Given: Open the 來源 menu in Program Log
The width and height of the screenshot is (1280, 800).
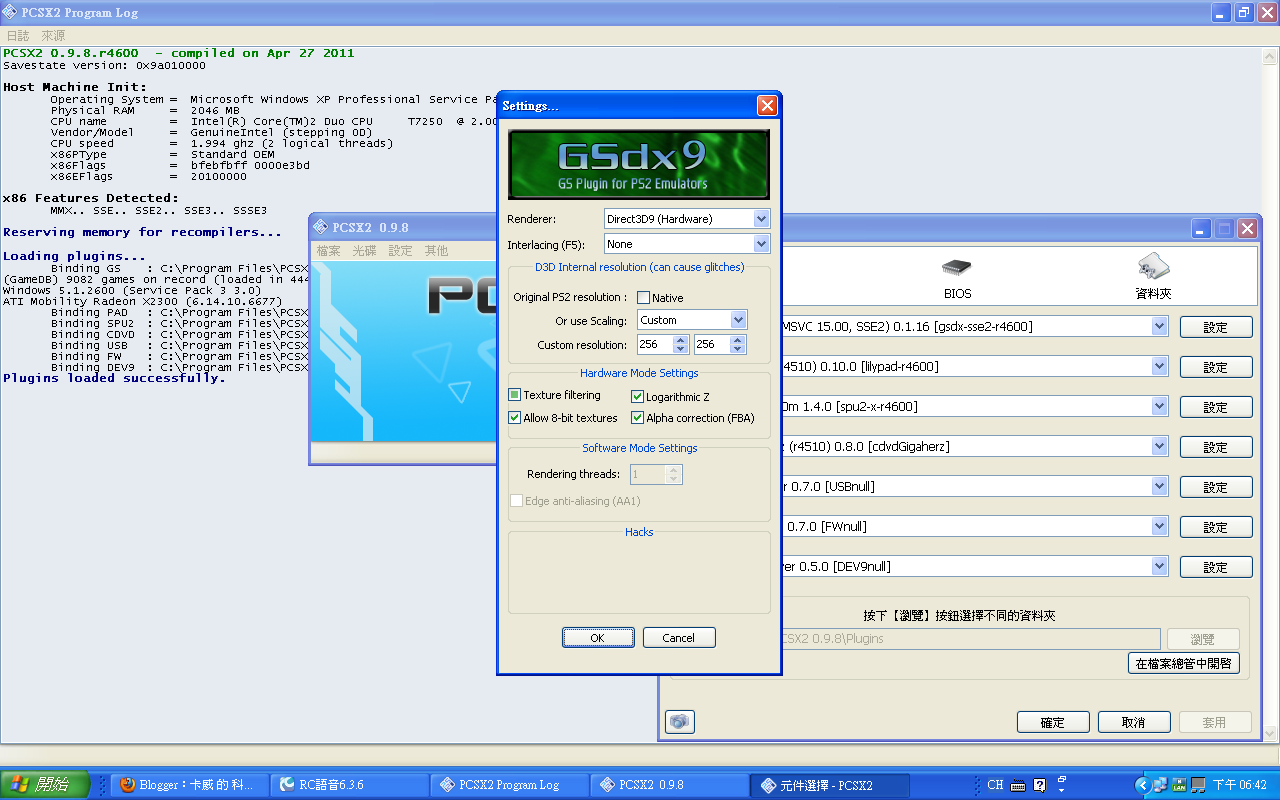Looking at the screenshot, I should [x=53, y=36].
